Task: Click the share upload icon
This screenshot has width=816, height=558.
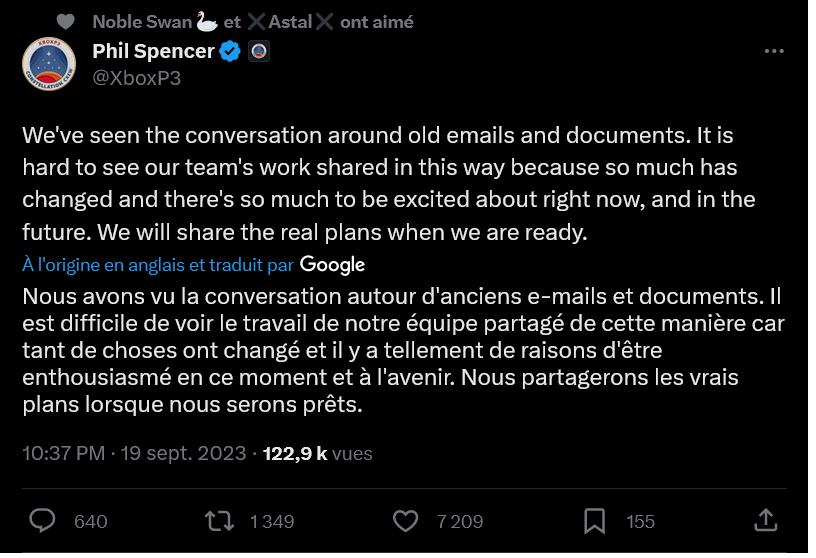Action: click(765, 520)
